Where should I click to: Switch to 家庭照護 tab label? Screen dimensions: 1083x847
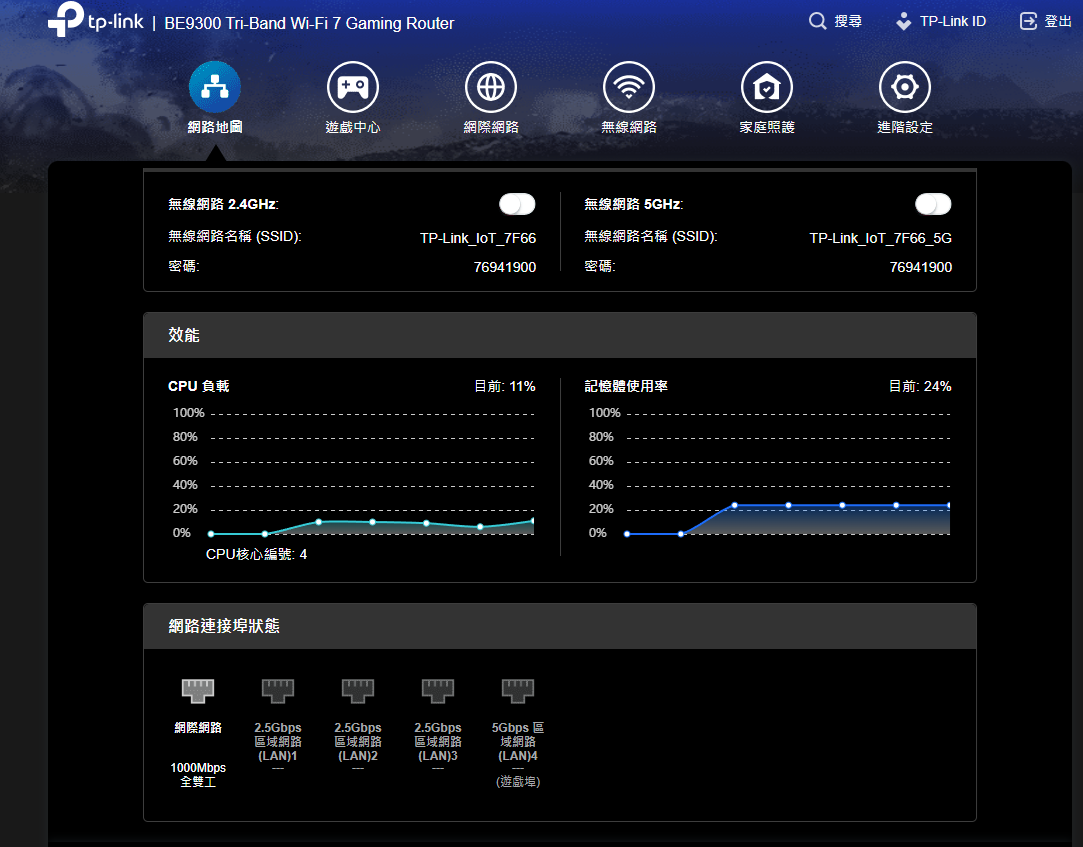point(767,127)
